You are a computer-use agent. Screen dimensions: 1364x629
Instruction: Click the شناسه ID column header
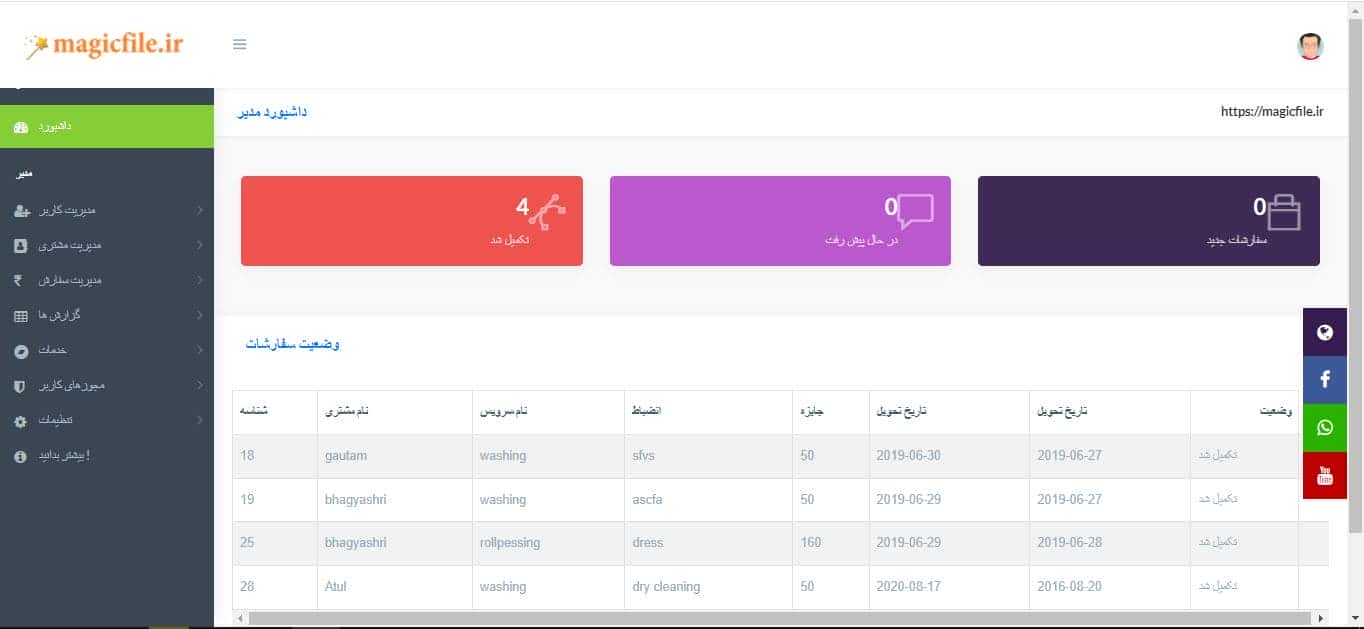click(x=254, y=412)
